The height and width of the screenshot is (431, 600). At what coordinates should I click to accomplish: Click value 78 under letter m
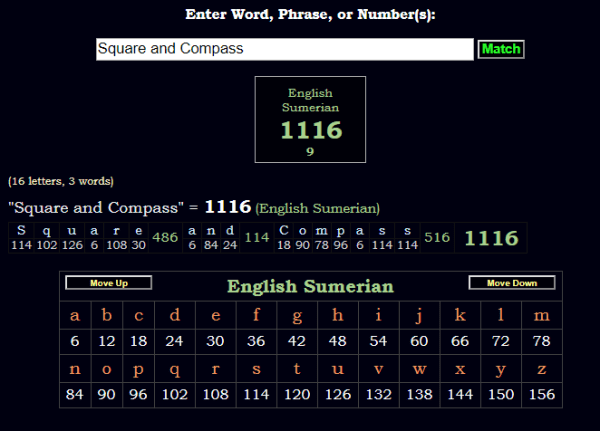(542, 343)
